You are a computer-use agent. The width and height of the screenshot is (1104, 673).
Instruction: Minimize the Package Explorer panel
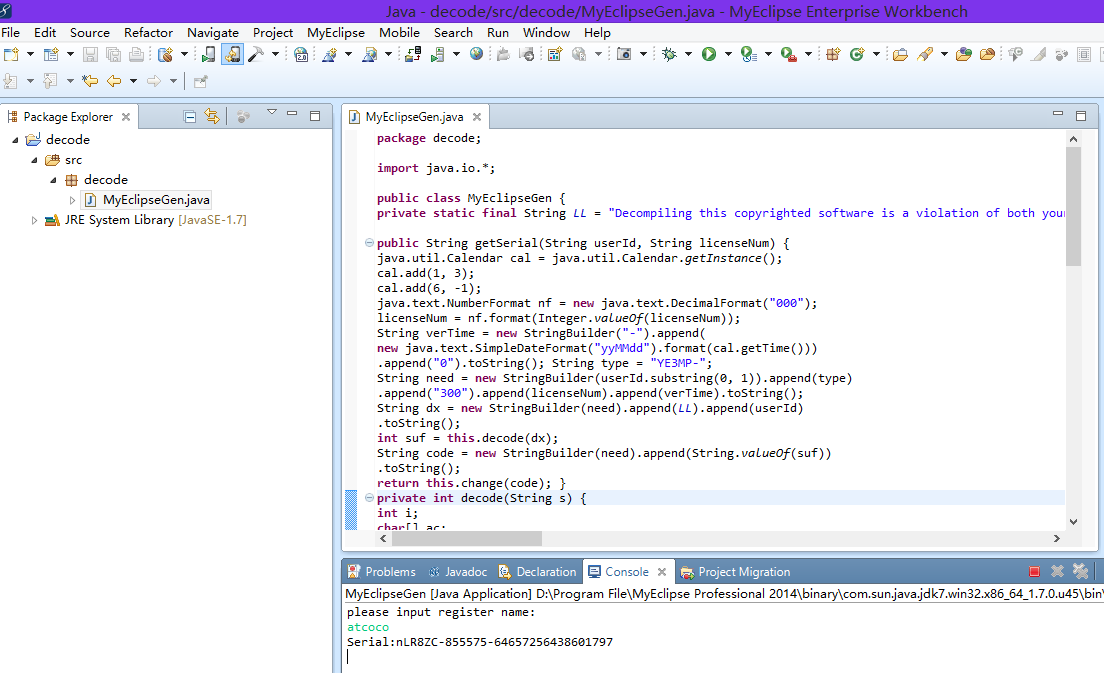292,113
